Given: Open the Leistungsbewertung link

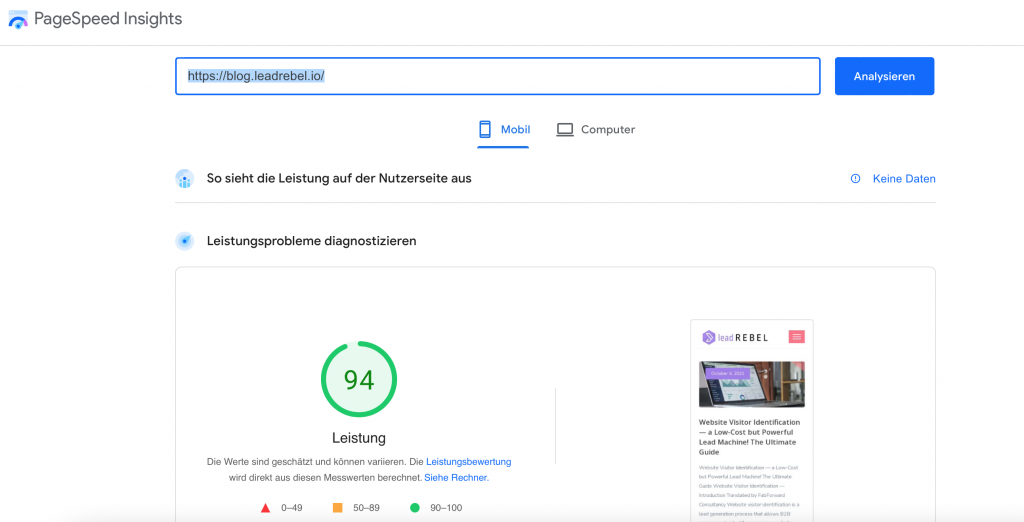Looking at the screenshot, I should pos(468,462).
